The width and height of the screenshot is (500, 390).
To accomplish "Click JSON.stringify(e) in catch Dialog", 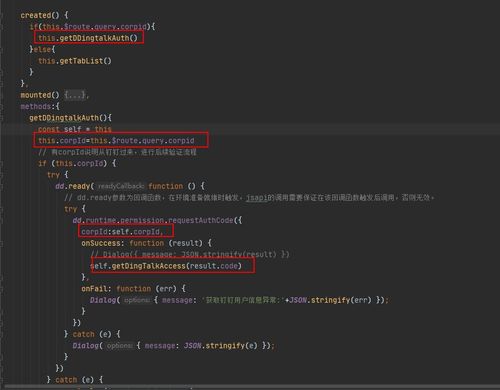I will (221, 346).
